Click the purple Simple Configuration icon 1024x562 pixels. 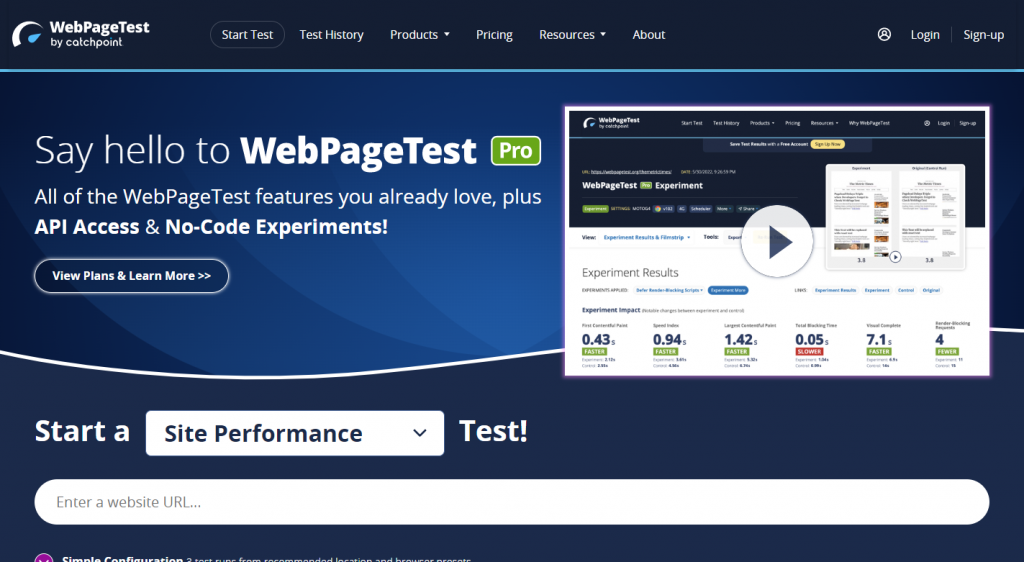click(x=44, y=558)
